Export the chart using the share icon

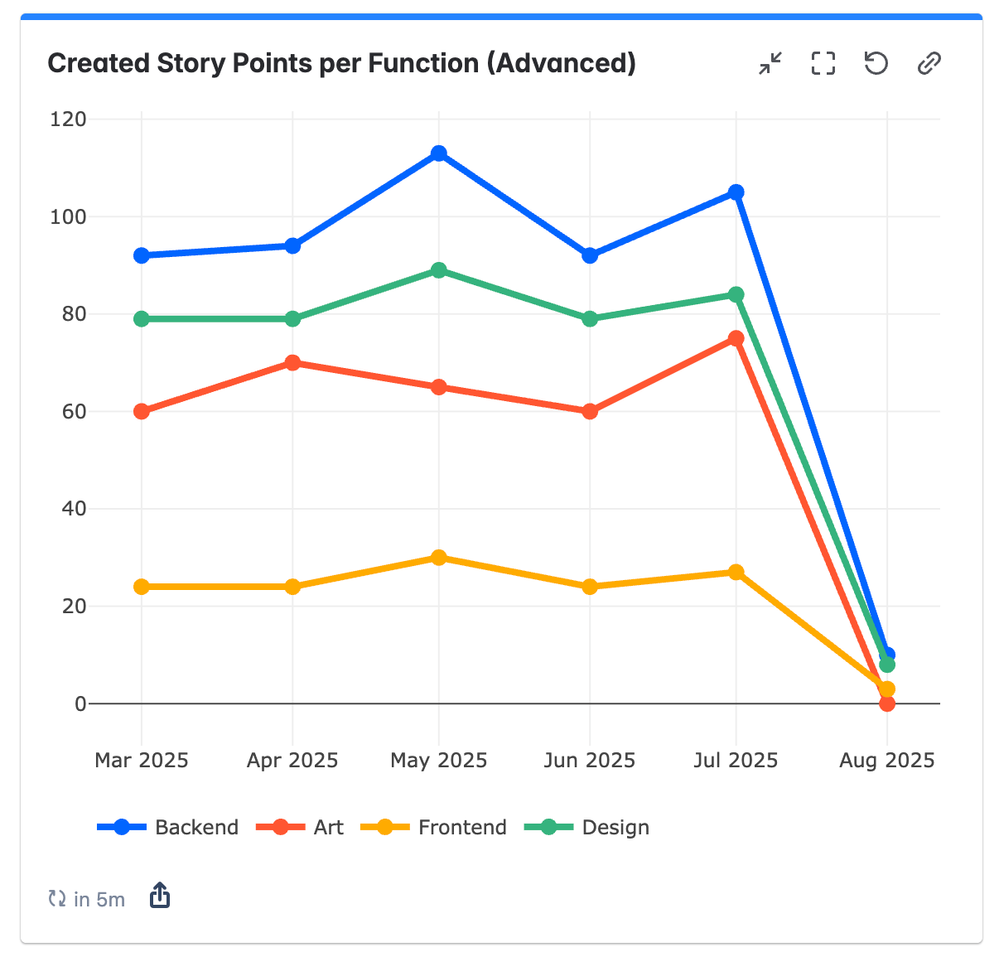pyautogui.click(x=159, y=896)
